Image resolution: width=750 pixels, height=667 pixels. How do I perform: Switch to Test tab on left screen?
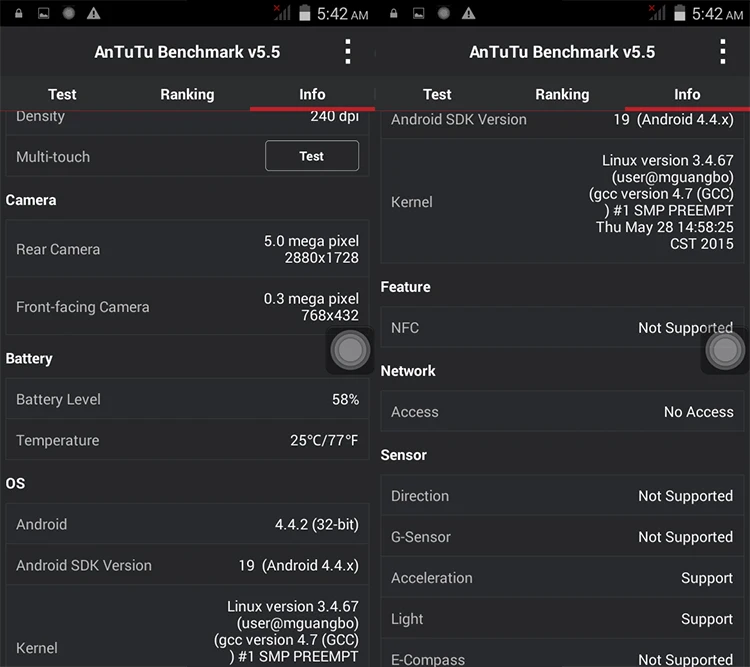coord(62,94)
